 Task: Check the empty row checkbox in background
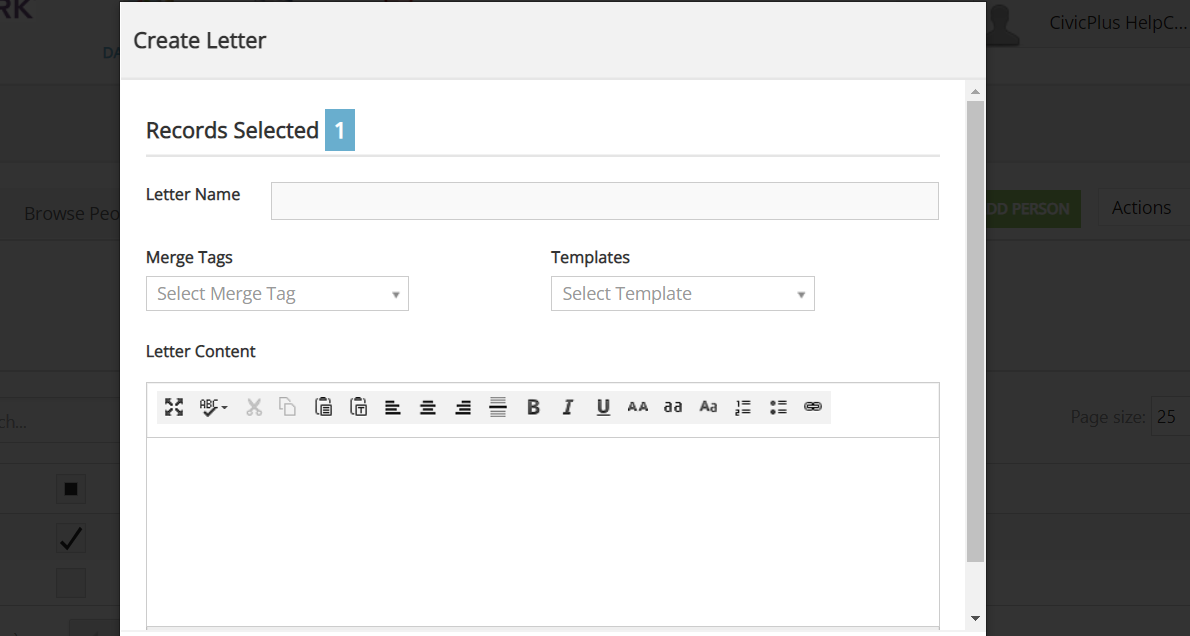71,583
